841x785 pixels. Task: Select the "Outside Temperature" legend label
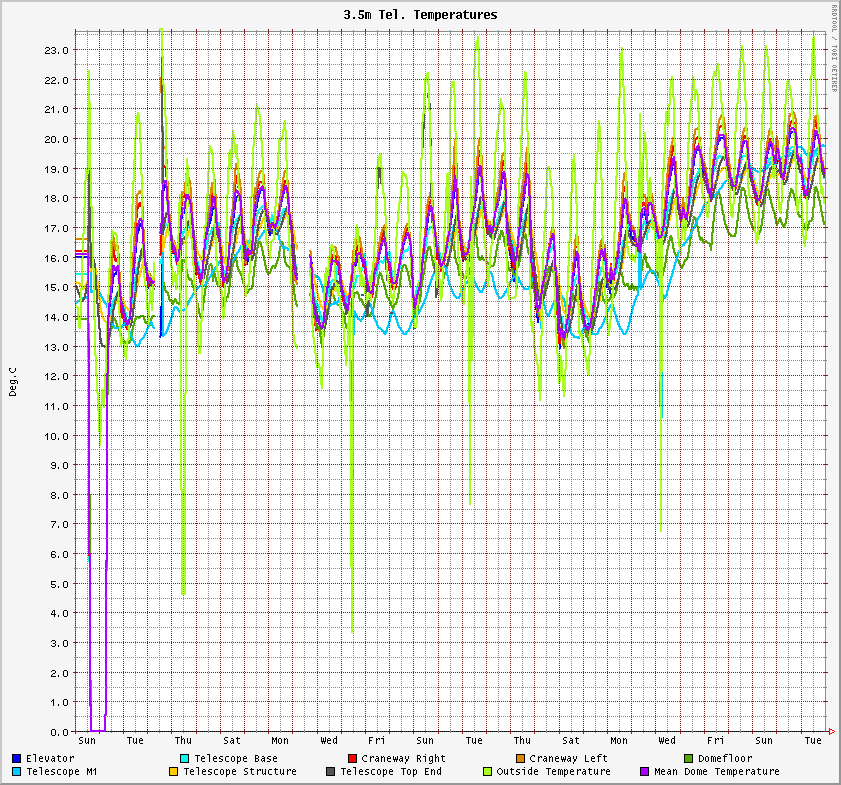(553, 772)
